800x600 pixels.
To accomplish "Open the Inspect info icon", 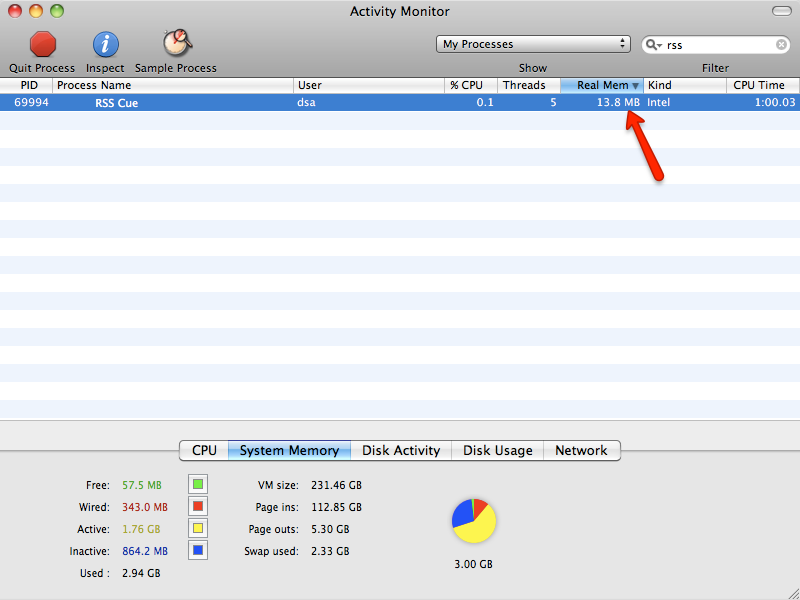I will (x=106, y=44).
